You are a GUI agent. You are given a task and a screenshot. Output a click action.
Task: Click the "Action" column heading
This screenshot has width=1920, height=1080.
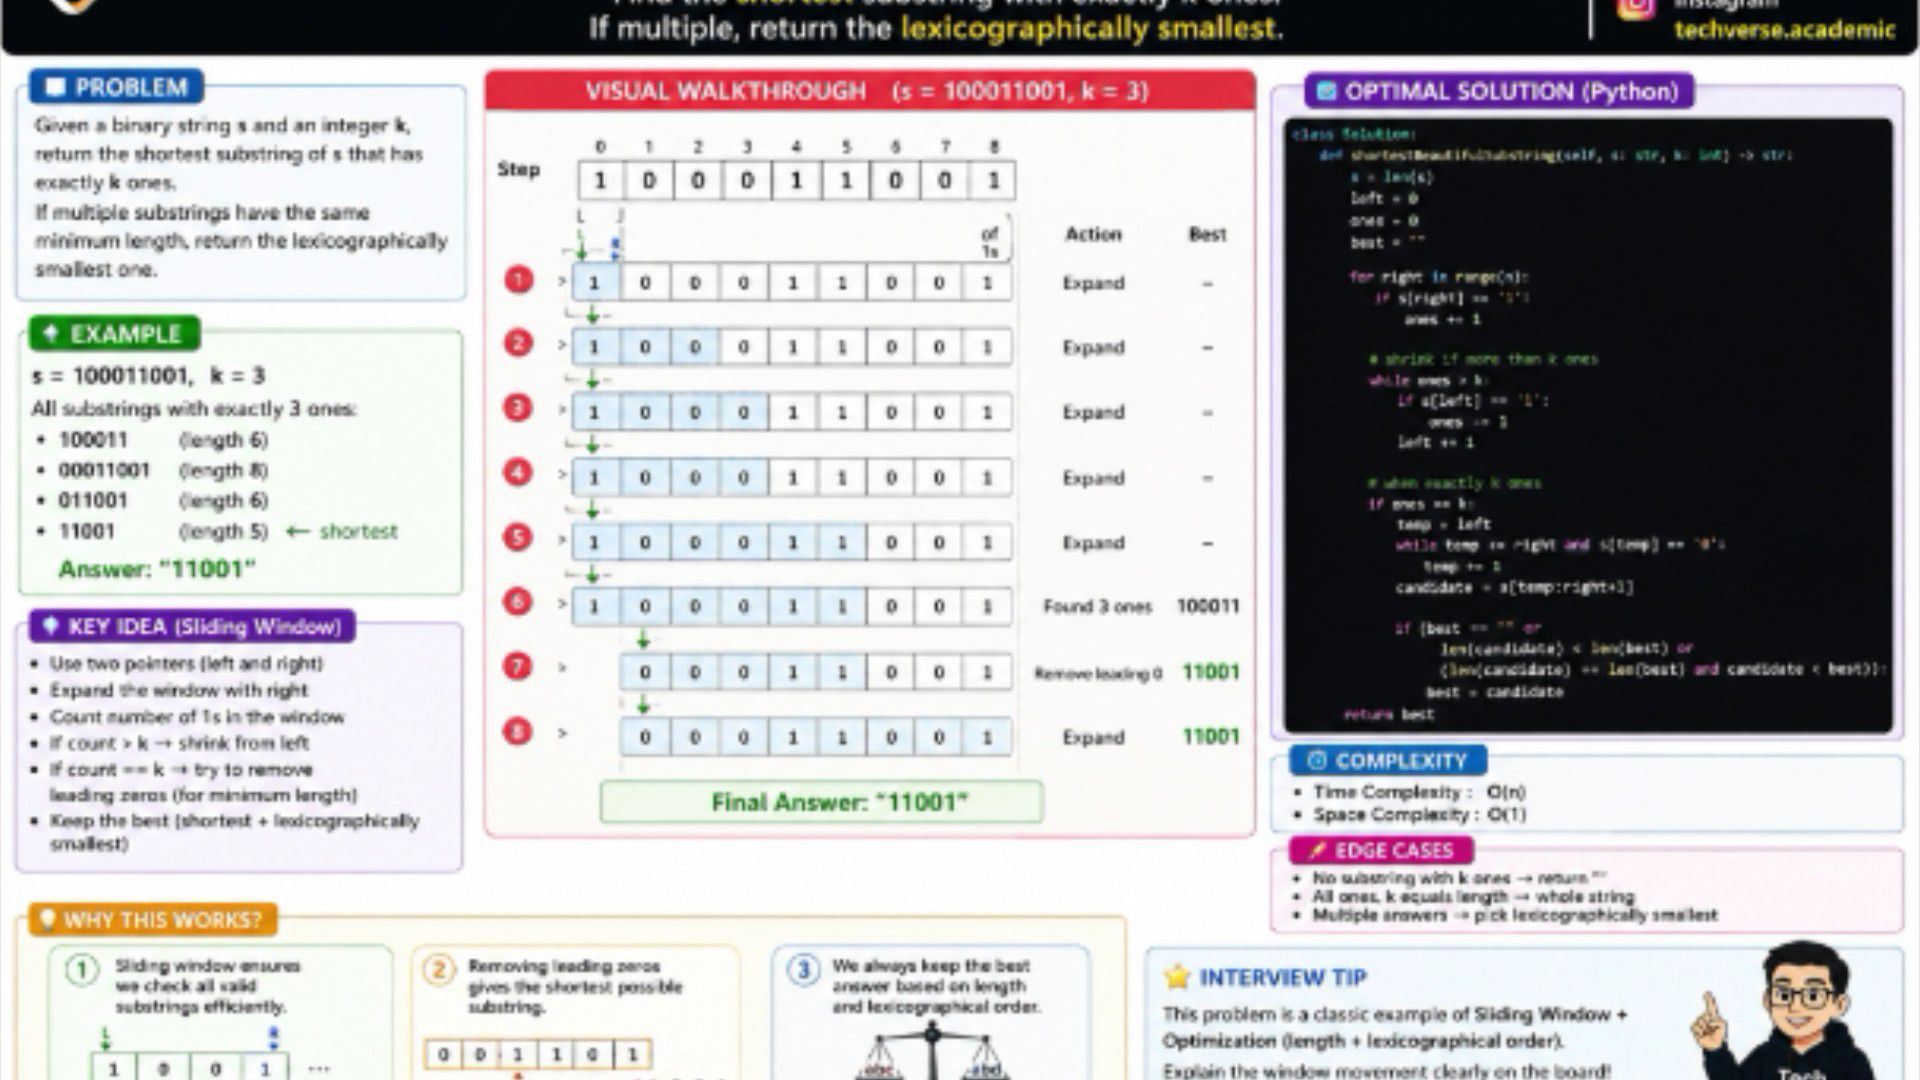[1093, 234]
